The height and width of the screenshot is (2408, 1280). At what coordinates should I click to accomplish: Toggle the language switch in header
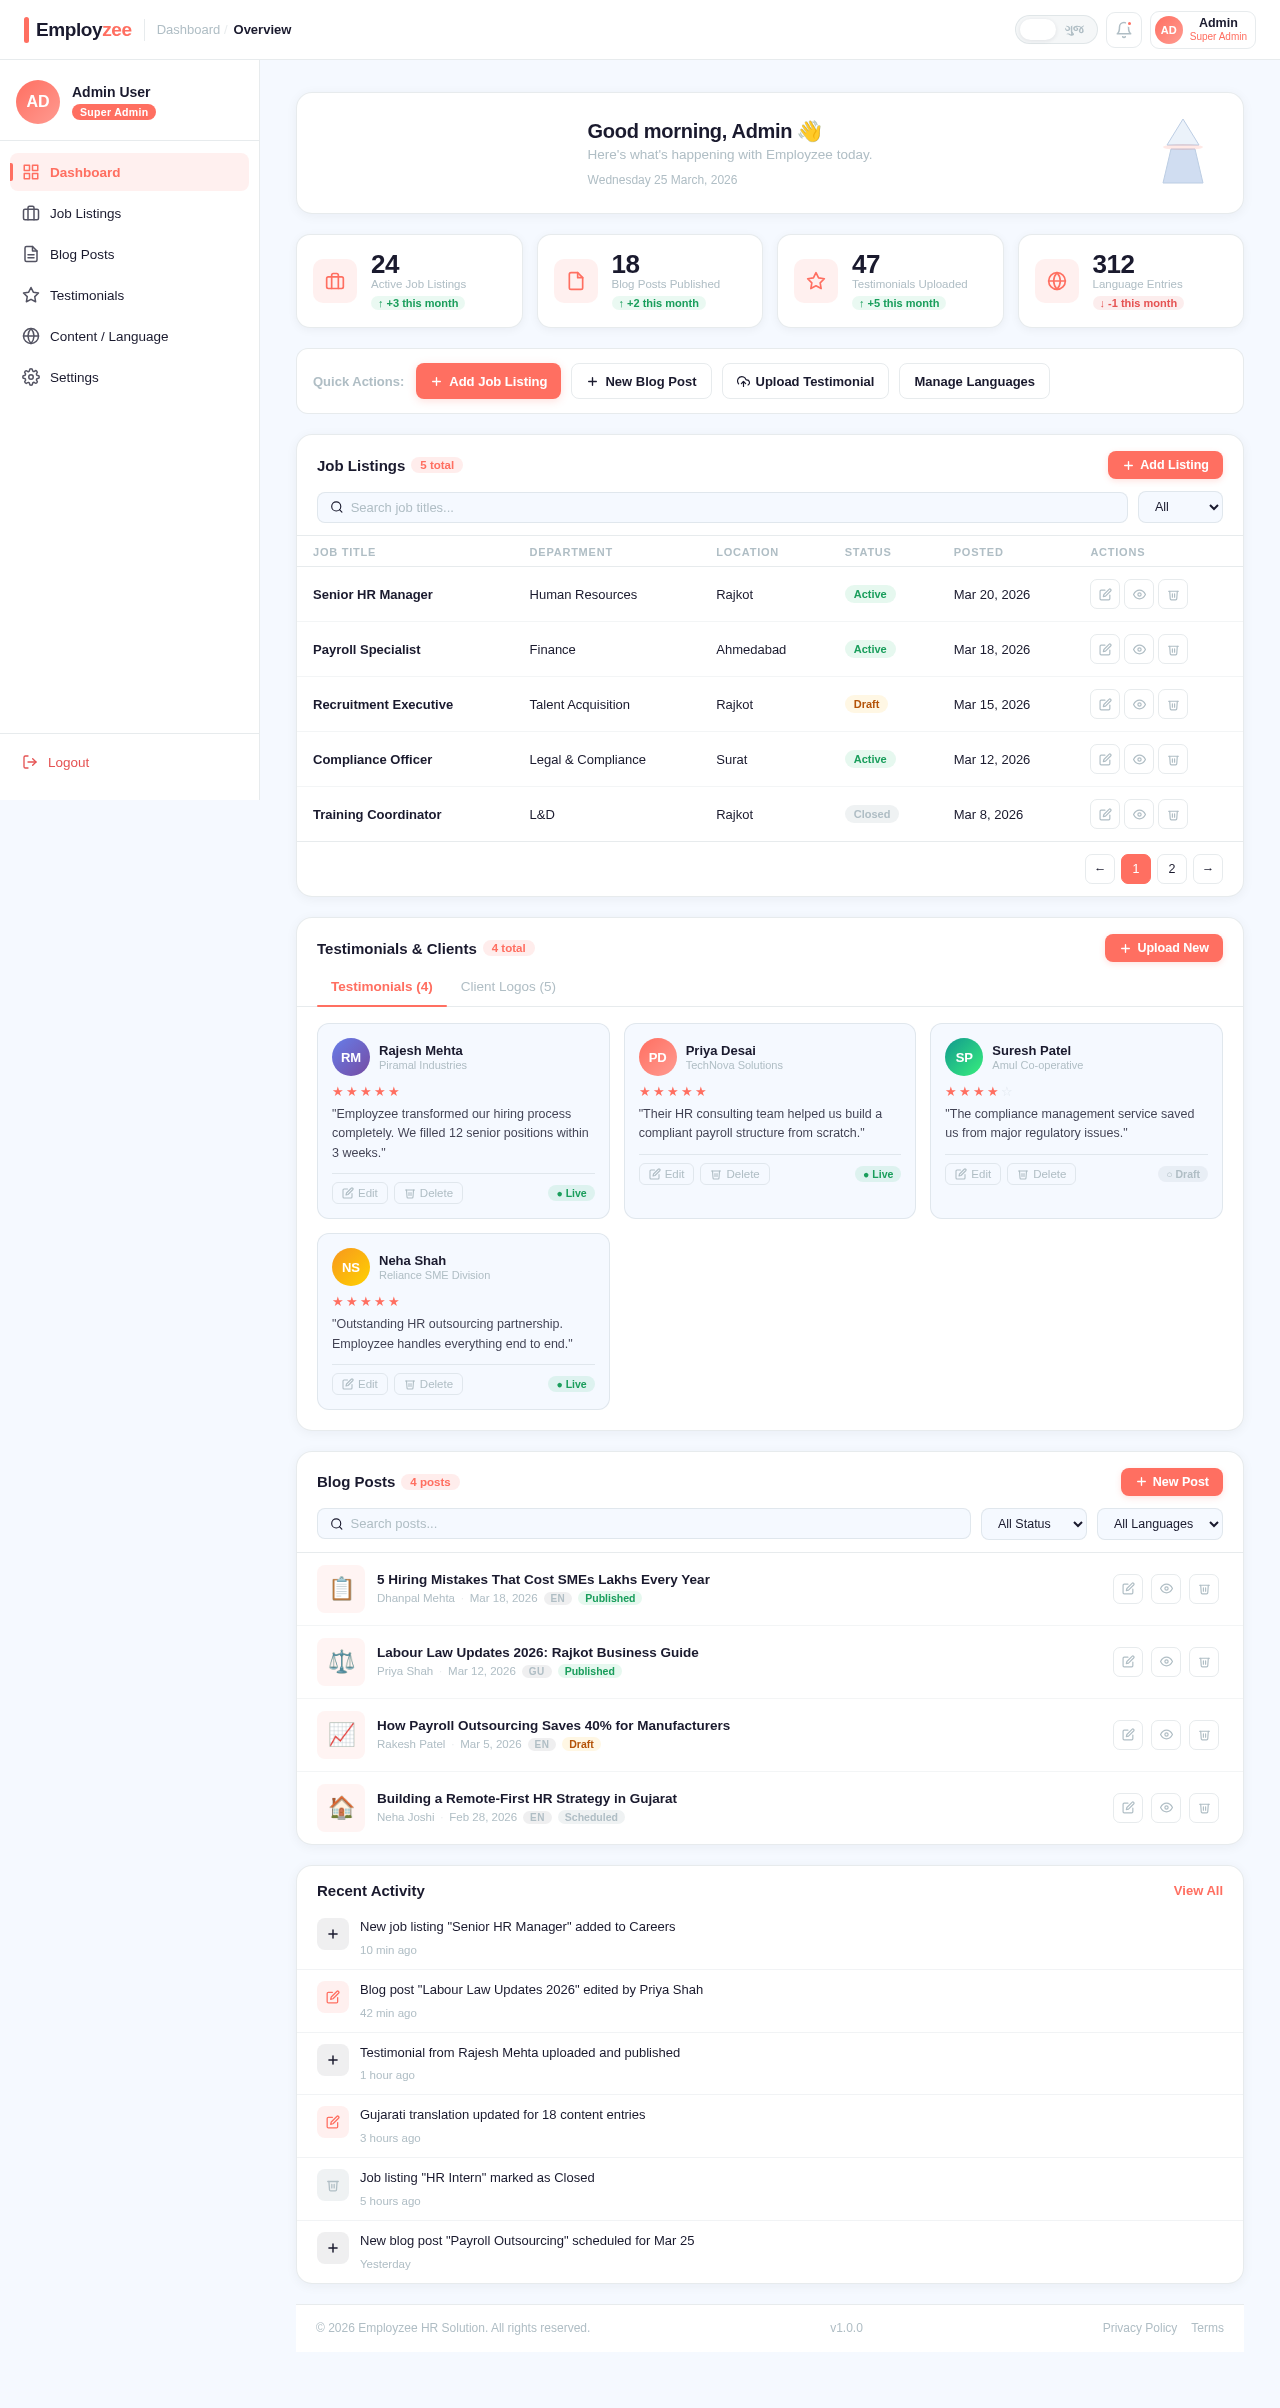click(x=1056, y=30)
